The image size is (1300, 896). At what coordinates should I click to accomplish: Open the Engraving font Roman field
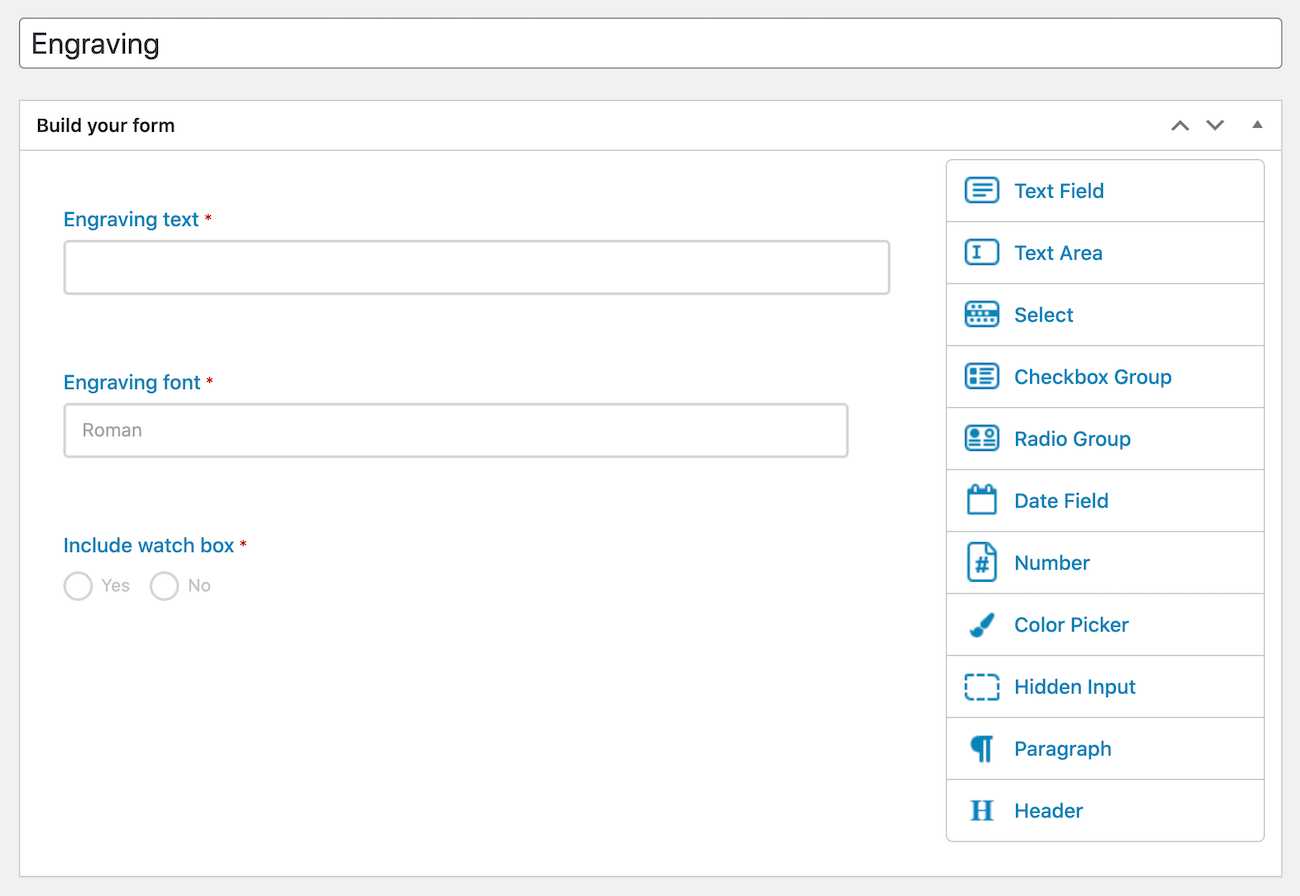pyautogui.click(x=456, y=430)
